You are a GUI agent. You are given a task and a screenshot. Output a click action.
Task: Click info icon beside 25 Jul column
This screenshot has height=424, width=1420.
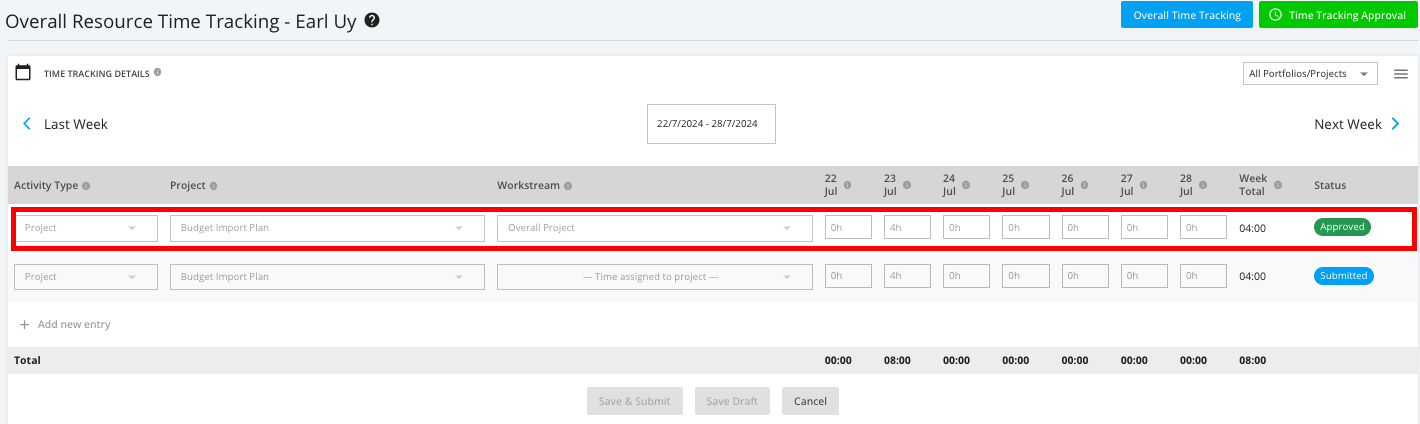click(1026, 185)
